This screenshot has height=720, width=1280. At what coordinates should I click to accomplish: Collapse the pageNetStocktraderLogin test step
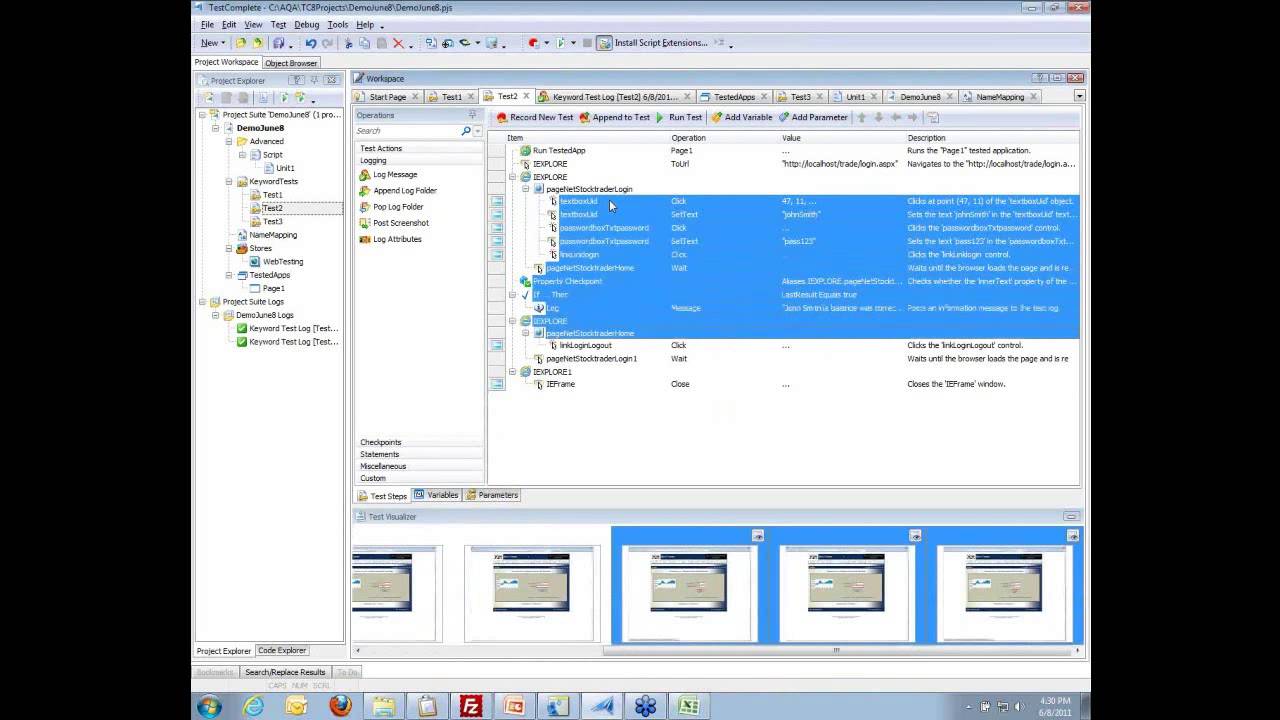click(x=526, y=189)
